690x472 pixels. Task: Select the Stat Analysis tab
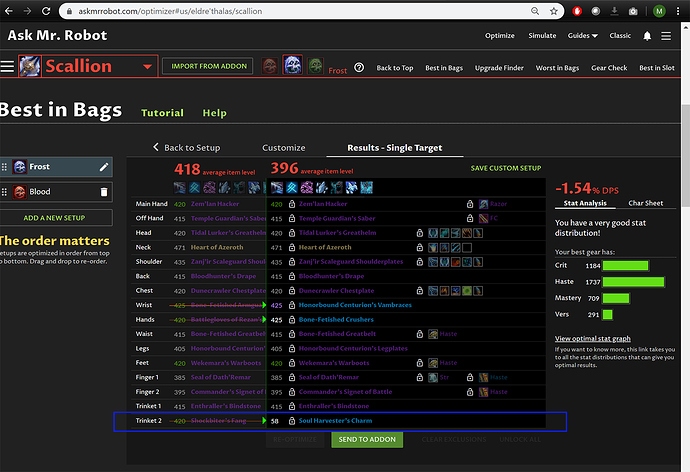585,203
